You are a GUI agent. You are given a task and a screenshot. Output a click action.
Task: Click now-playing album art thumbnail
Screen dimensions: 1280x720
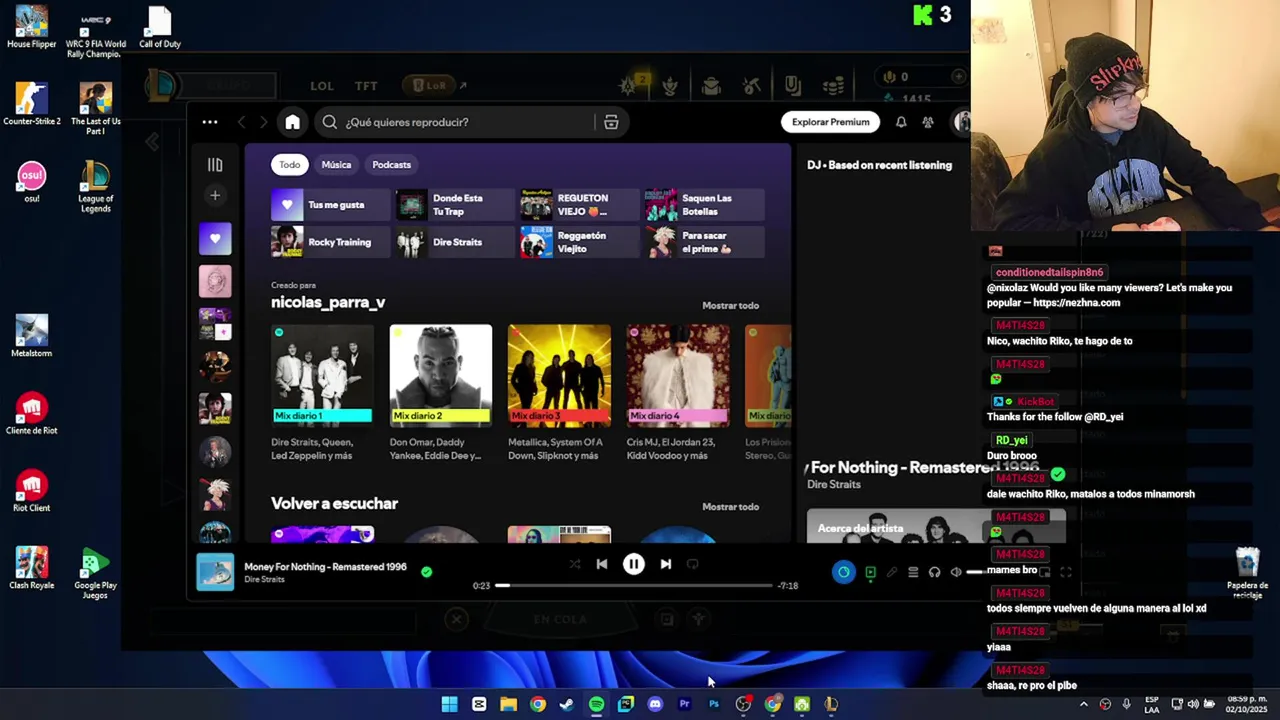(x=215, y=572)
